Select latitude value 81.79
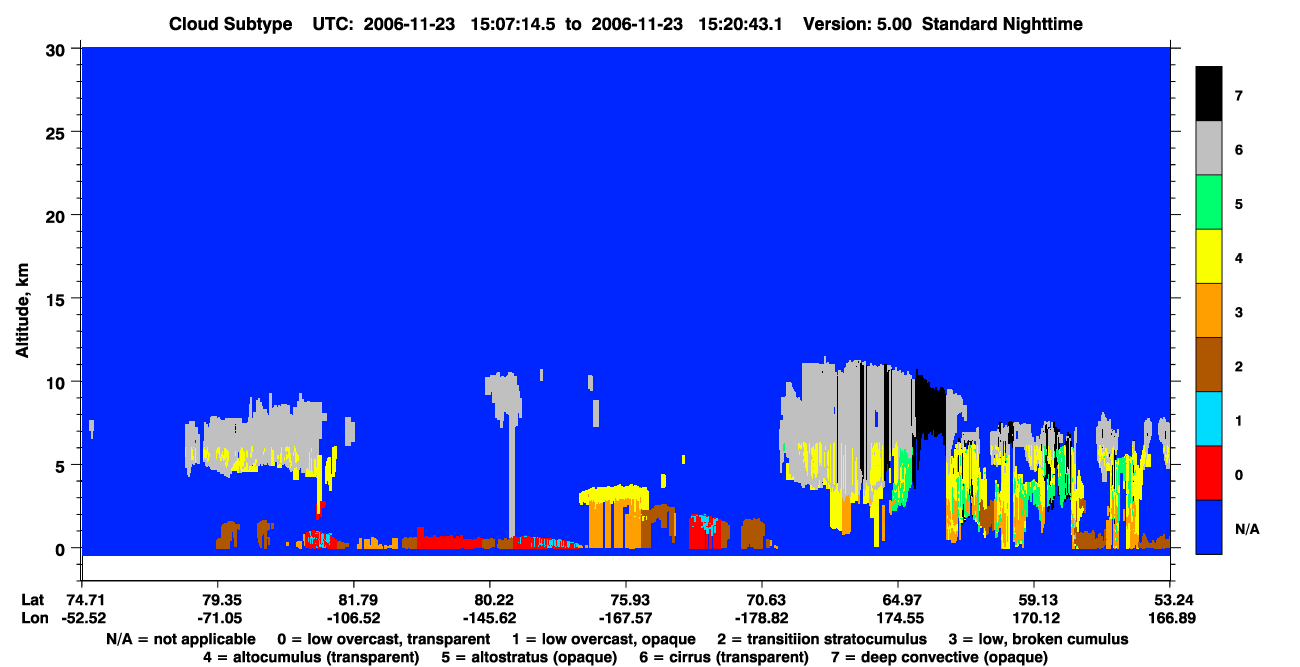Viewport: 1300px width, 667px height. (x=353, y=600)
